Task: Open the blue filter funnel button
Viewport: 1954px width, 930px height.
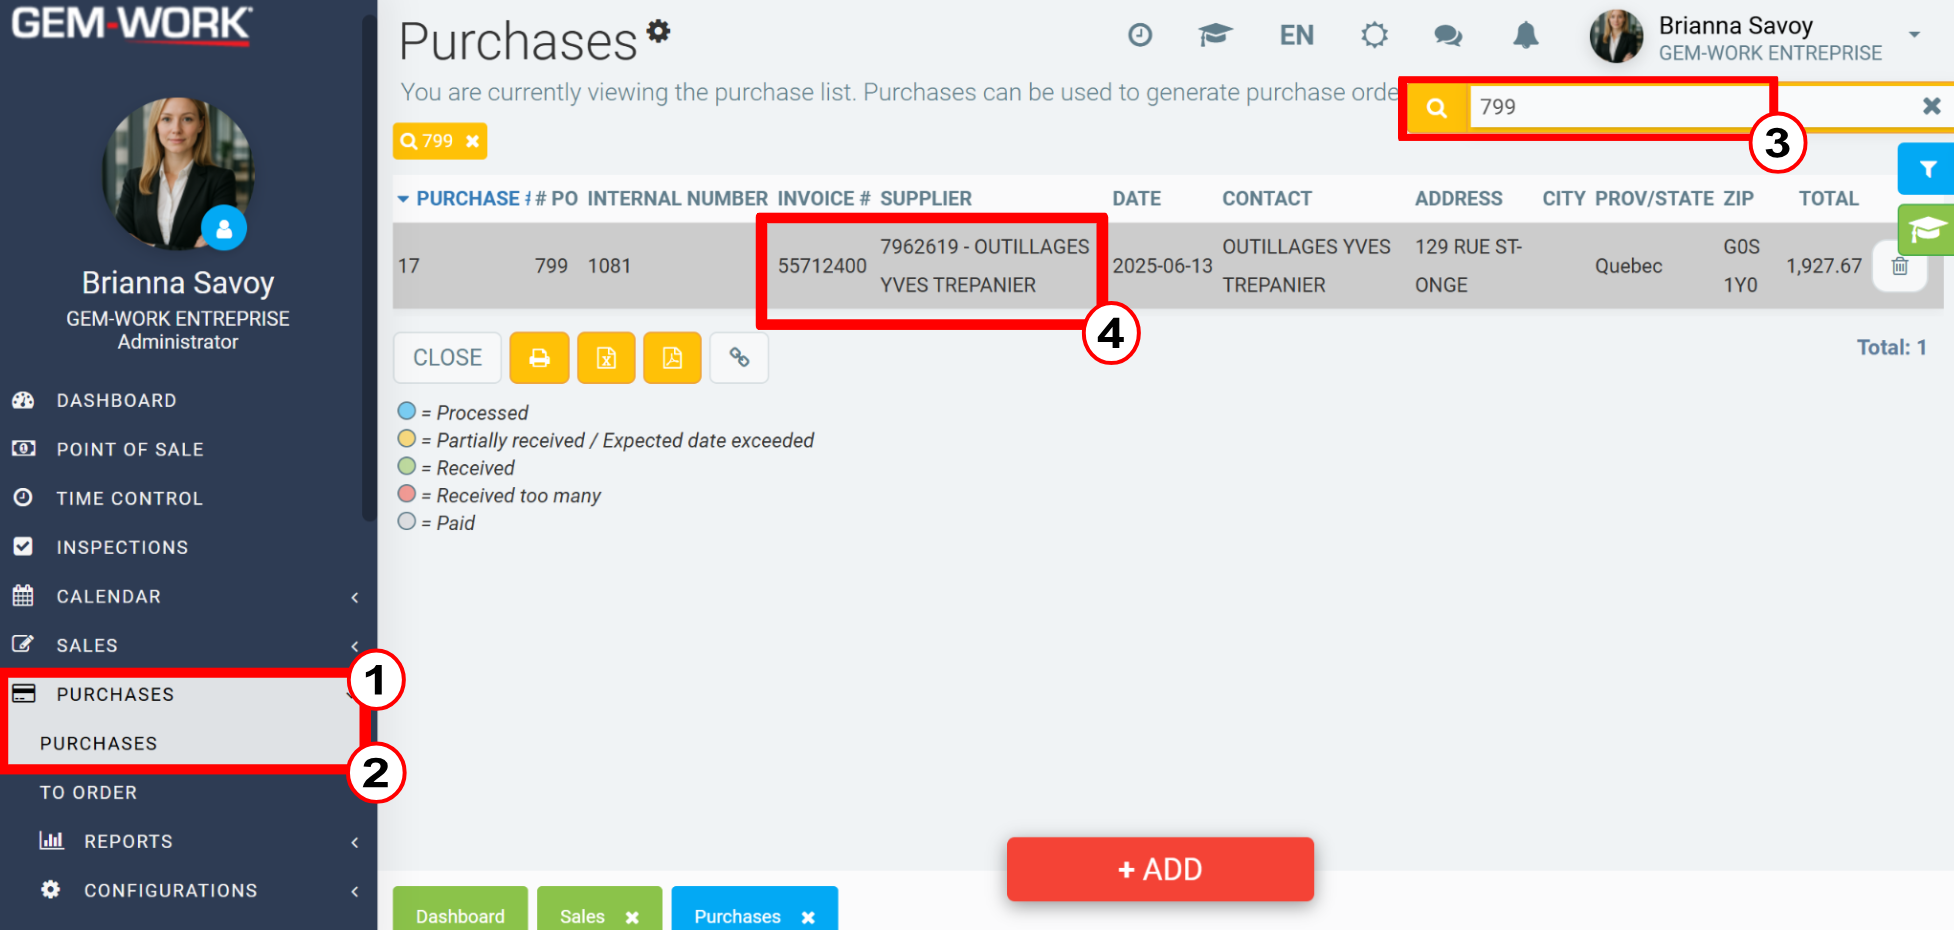Action: [x=1927, y=169]
